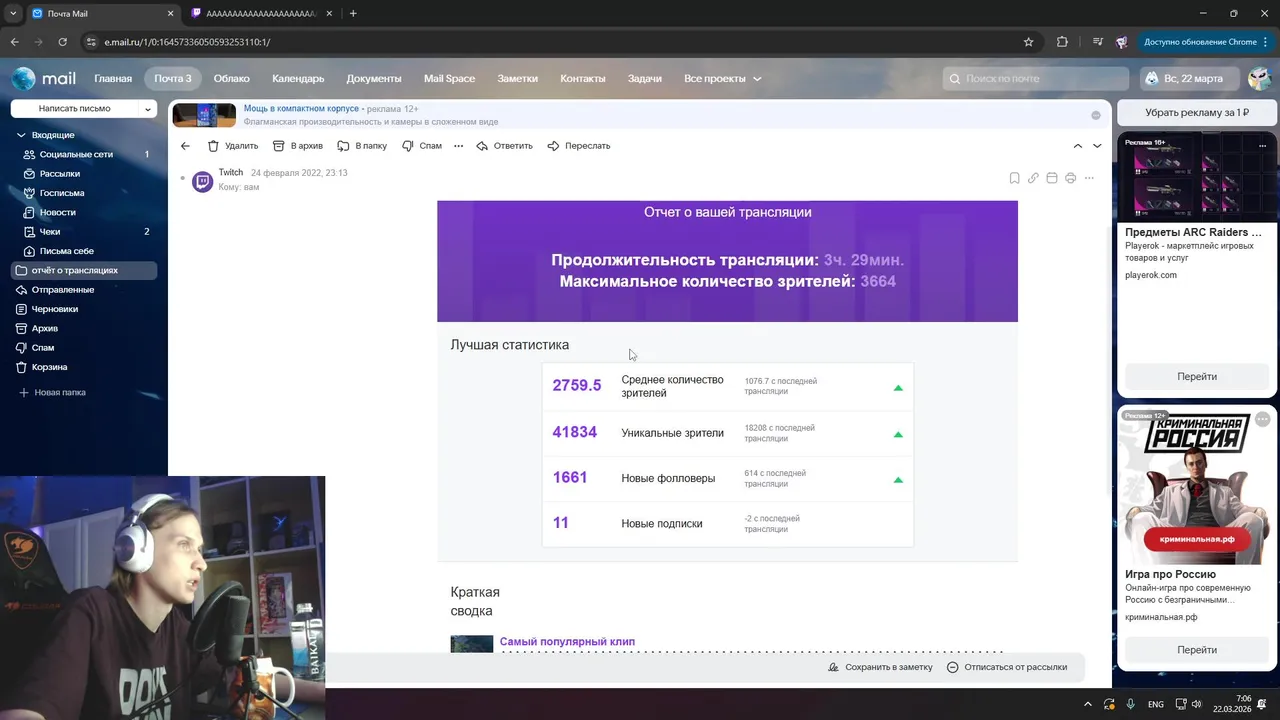The image size is (1280, 720).
Task: Open a new Chrome tab with plus
Action: (x=353, y=14)
